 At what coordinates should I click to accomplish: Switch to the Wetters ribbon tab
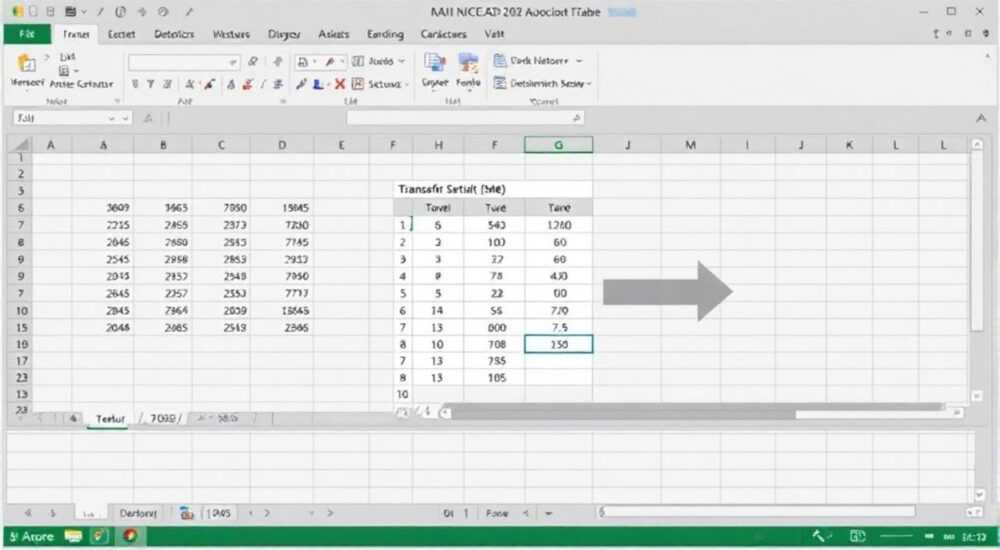(x=230, y=34)
